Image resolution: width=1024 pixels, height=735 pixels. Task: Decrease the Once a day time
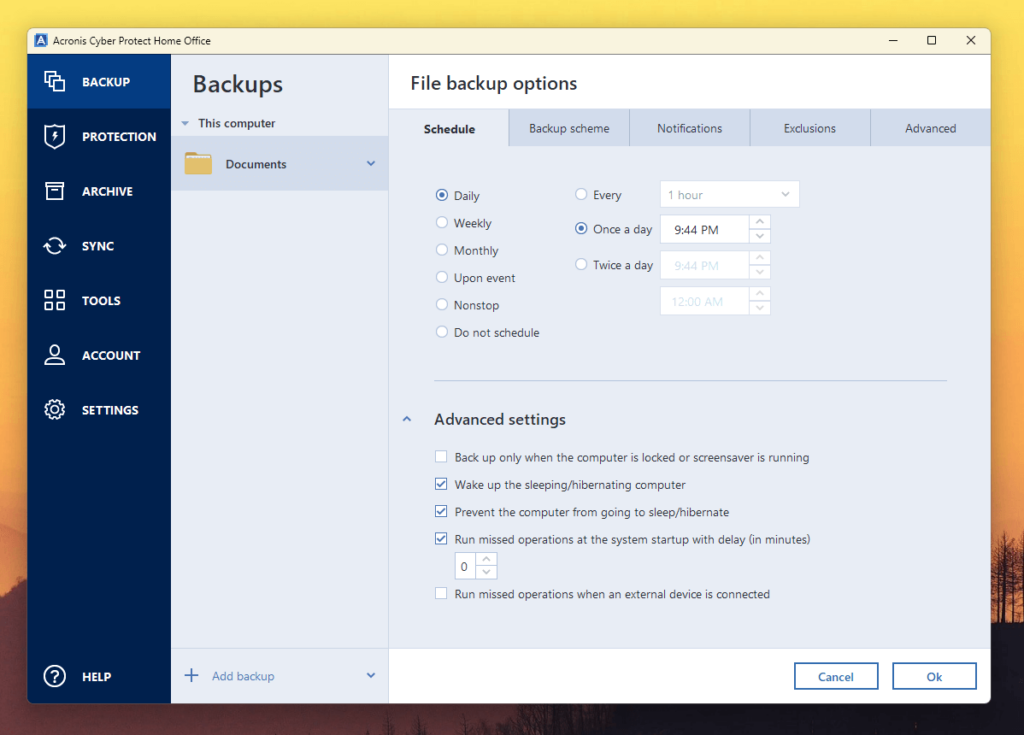(760, 237)
